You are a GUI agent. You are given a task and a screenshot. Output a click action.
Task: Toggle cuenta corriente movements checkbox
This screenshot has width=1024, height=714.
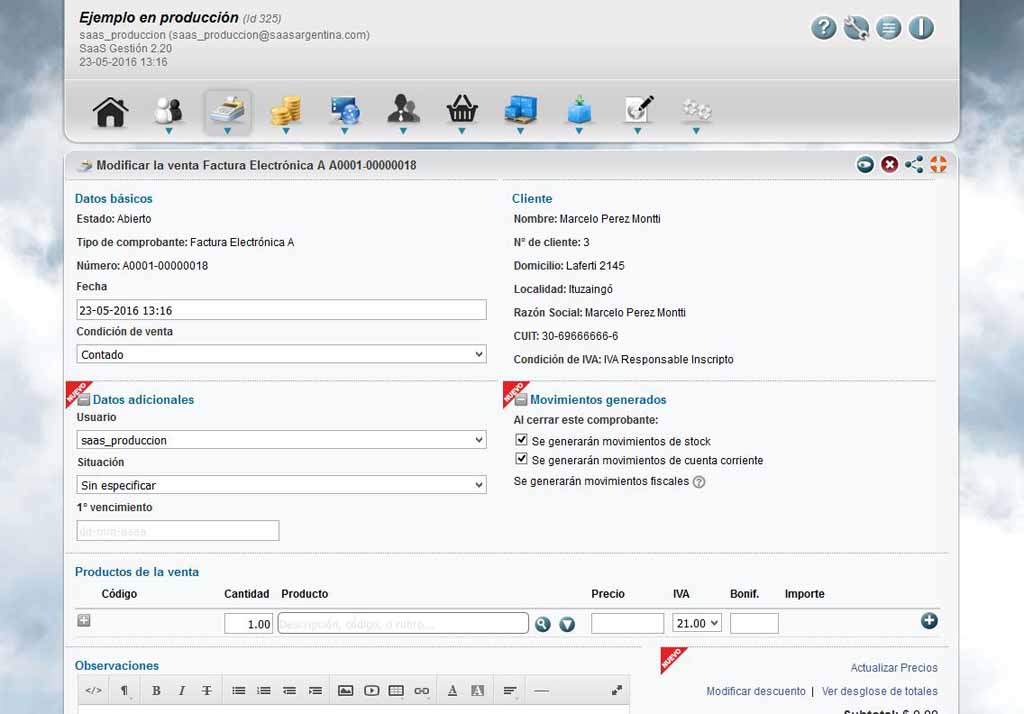pyautogui.click(x=521, y=459)
